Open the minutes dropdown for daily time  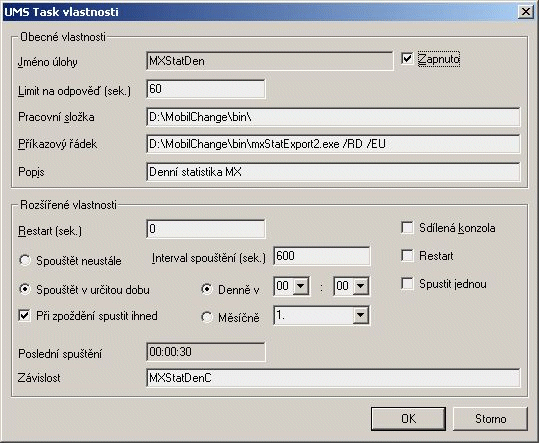click(x=361, y=286)
